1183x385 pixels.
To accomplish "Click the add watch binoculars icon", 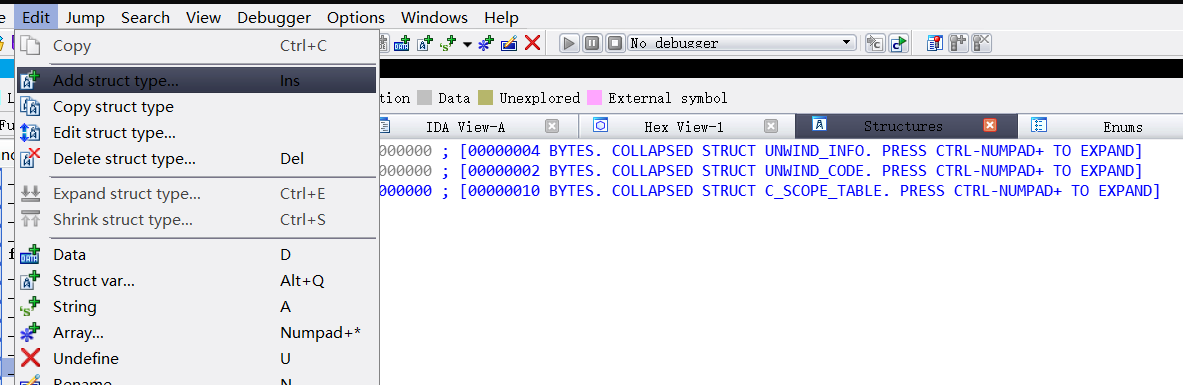I will (x=958, y=43).
